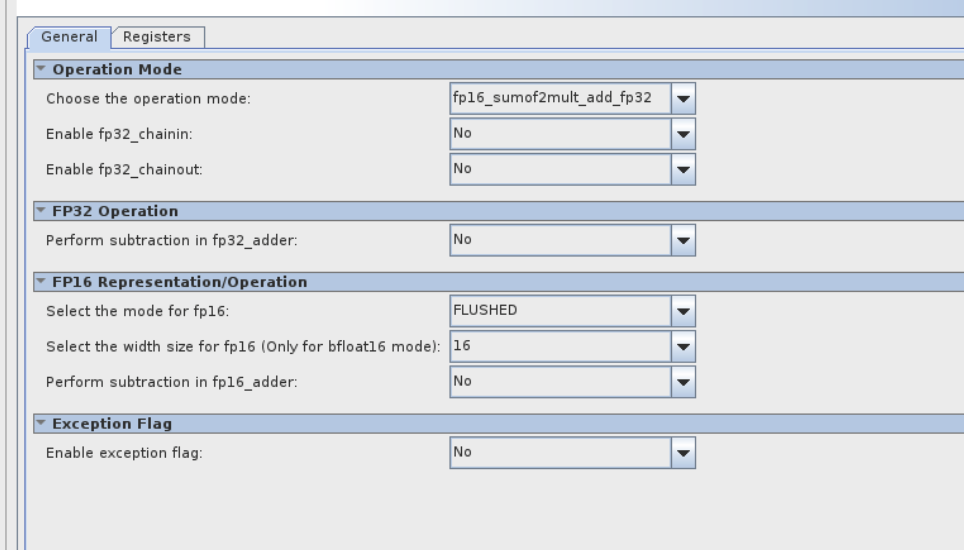Open the fp16_adder subtraction dropdown arrow

click(x=683, y=381)
